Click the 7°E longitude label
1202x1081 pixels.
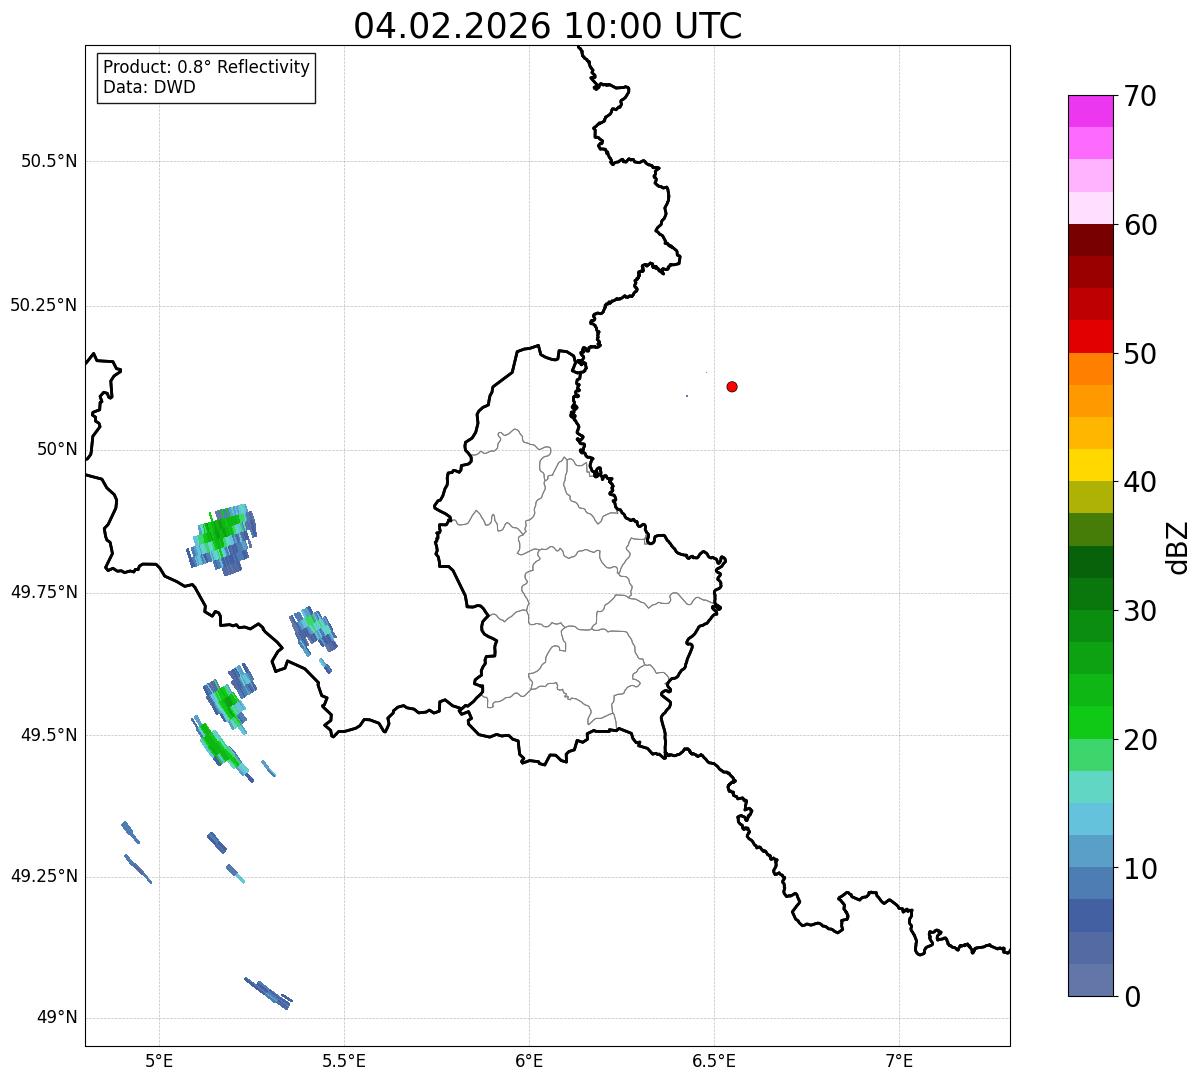coord(900,1060)
